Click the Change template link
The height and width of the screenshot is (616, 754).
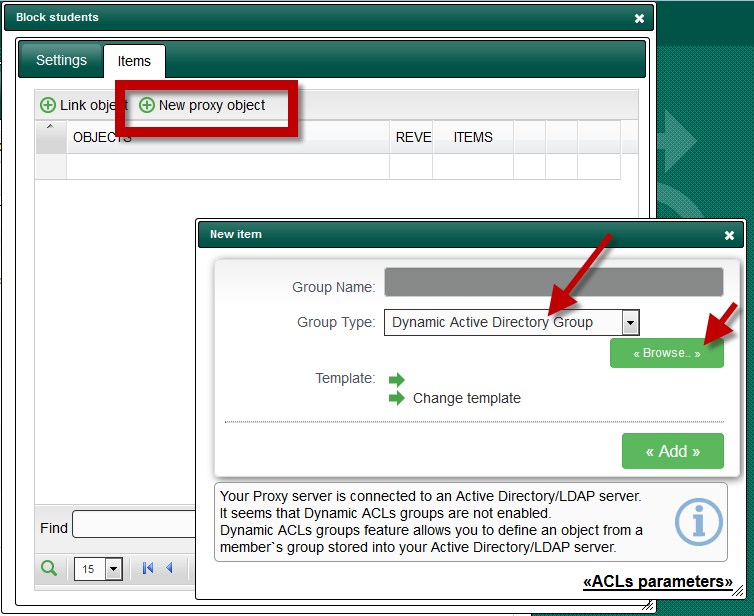[466, 398]
